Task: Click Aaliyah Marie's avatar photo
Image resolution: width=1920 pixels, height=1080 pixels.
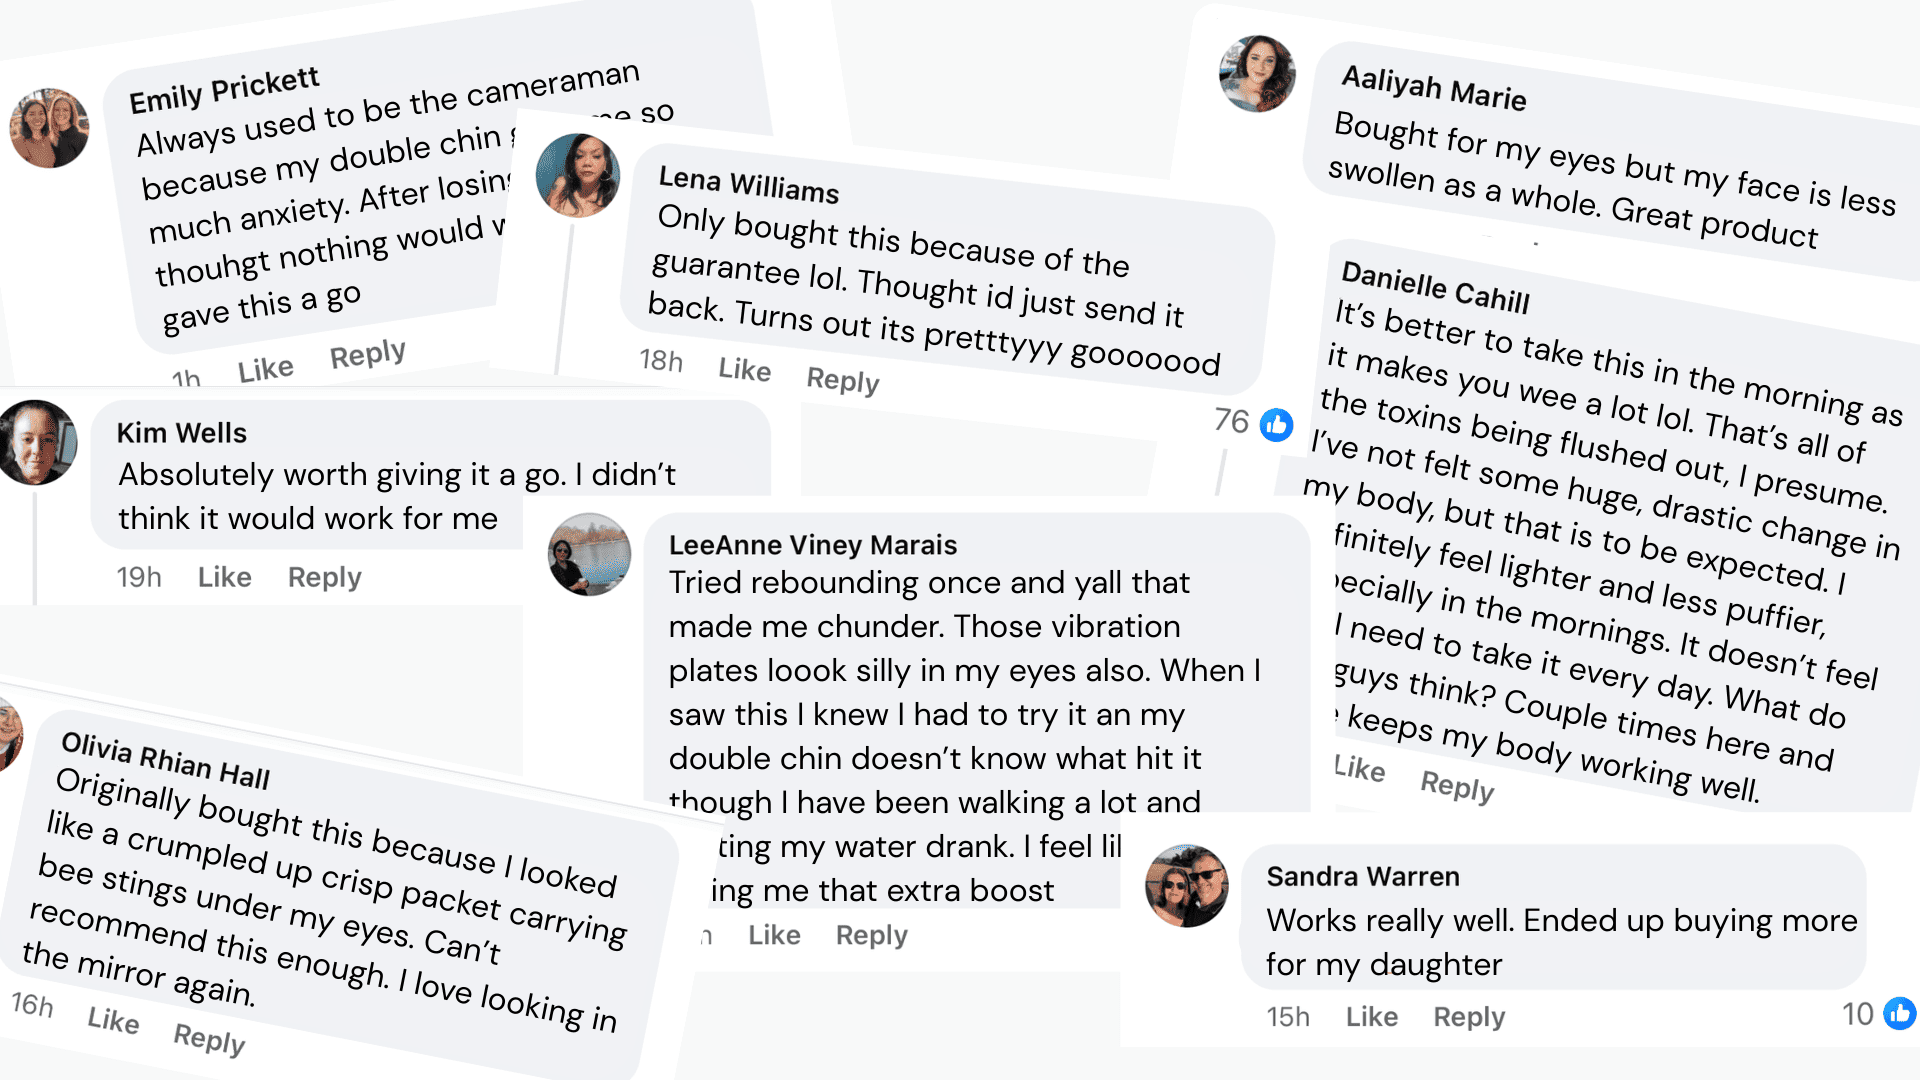Action: [x=1257, y=74]
